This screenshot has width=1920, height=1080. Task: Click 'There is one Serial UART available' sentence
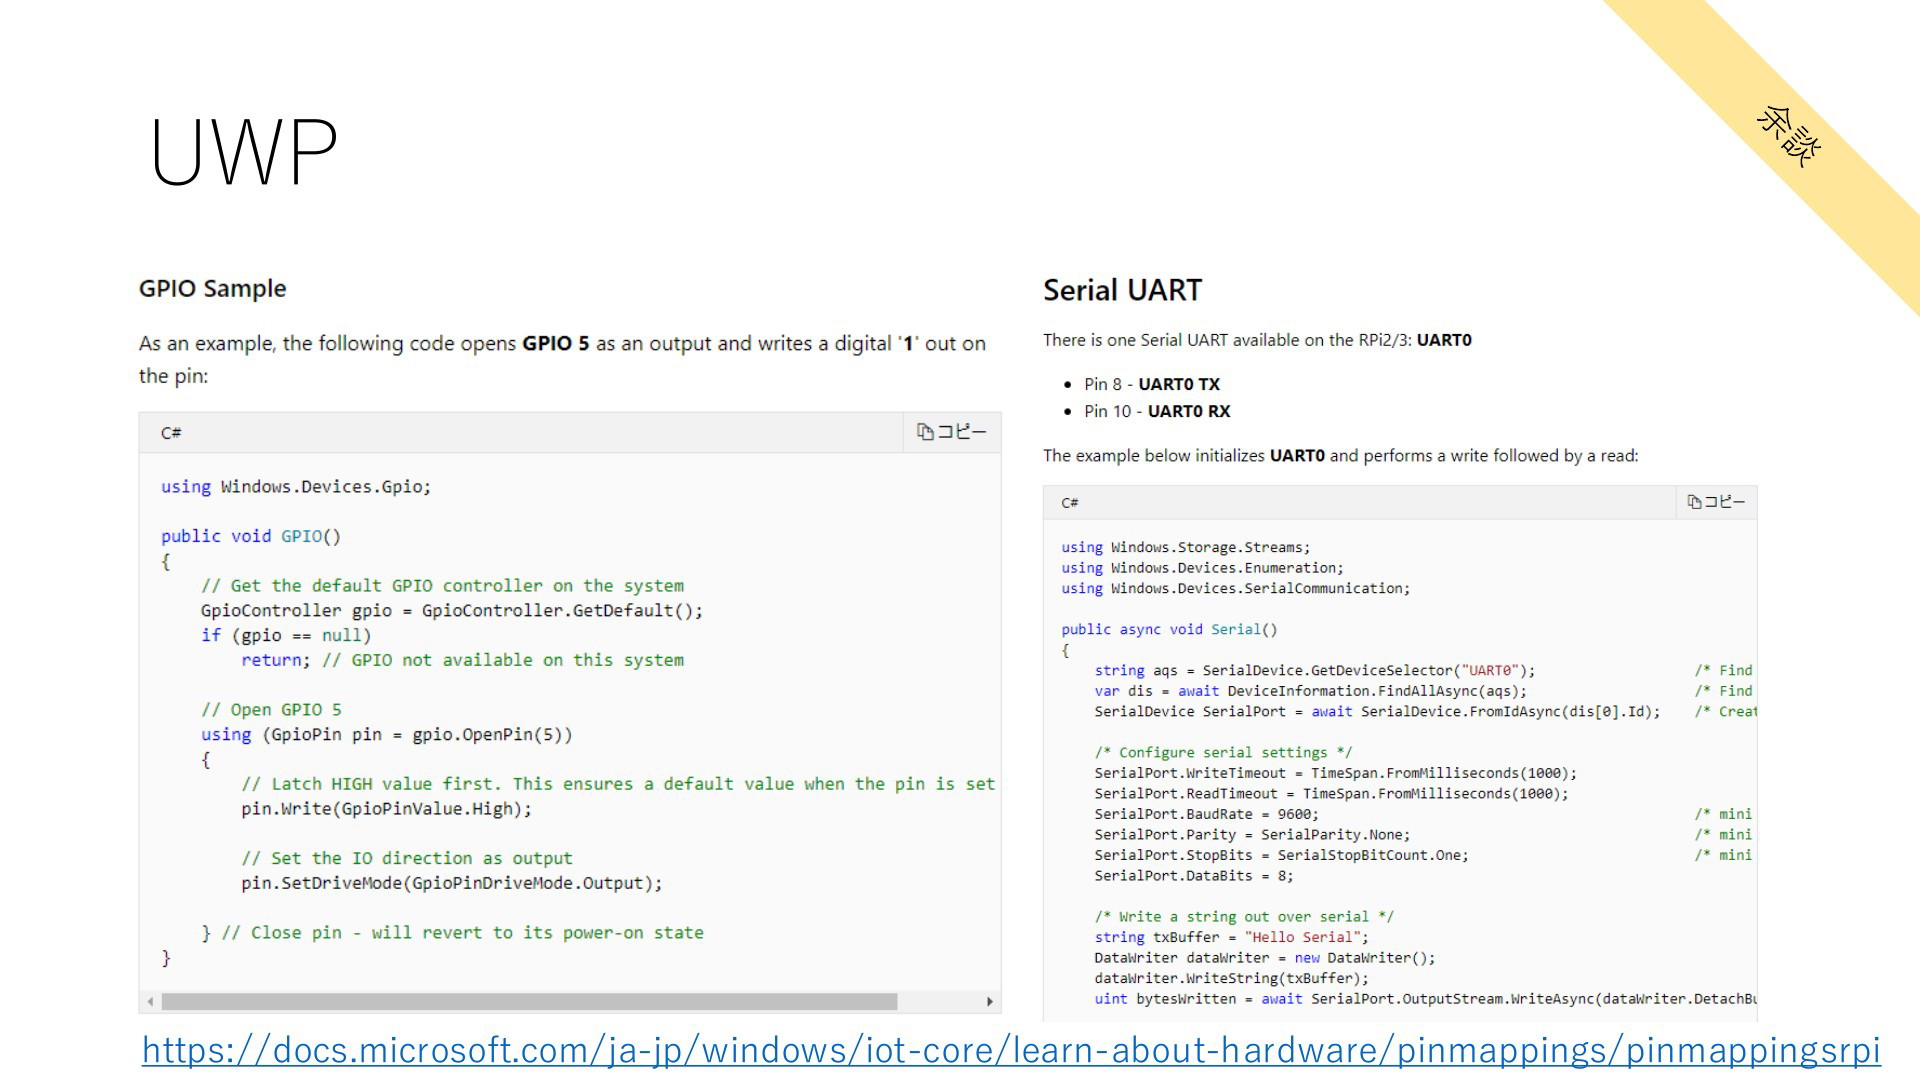[1257, 340]
